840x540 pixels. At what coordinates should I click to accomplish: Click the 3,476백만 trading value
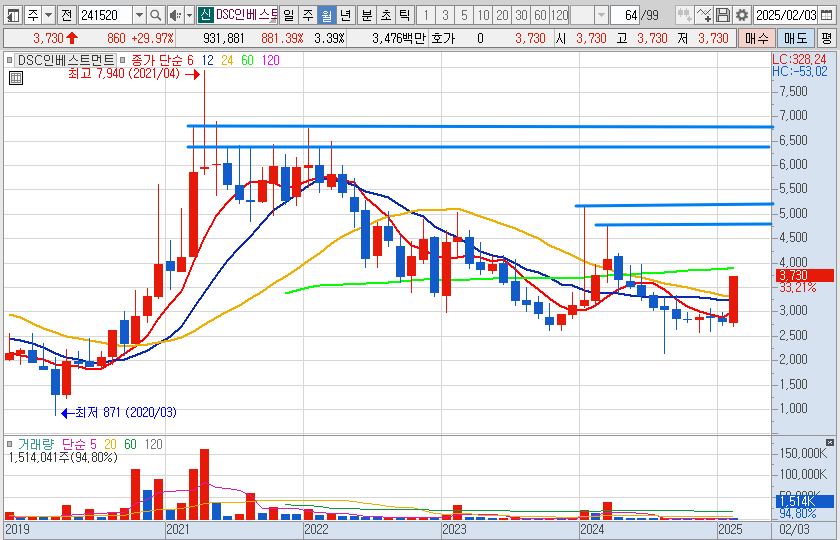(x=399, y=38)
